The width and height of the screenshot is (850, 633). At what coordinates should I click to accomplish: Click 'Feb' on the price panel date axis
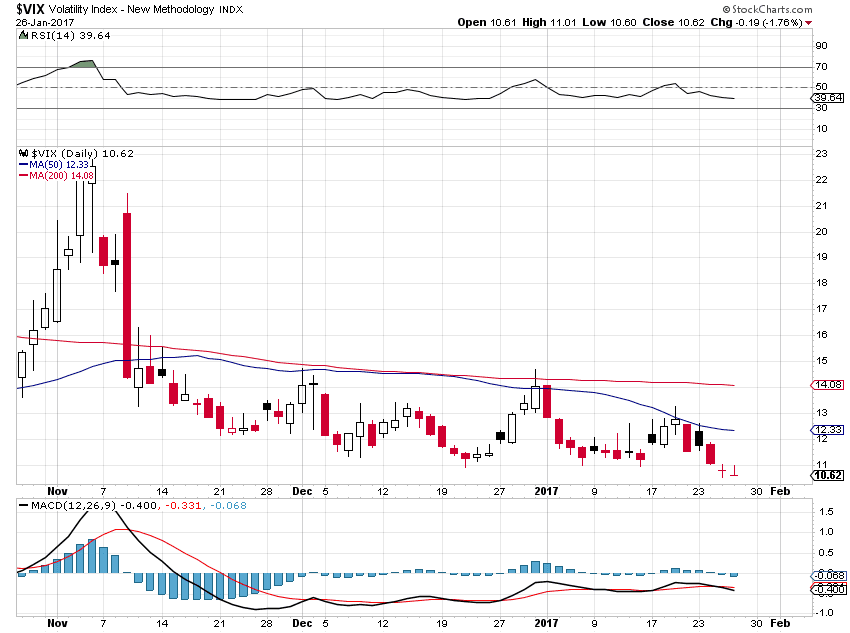coord(780,491)
